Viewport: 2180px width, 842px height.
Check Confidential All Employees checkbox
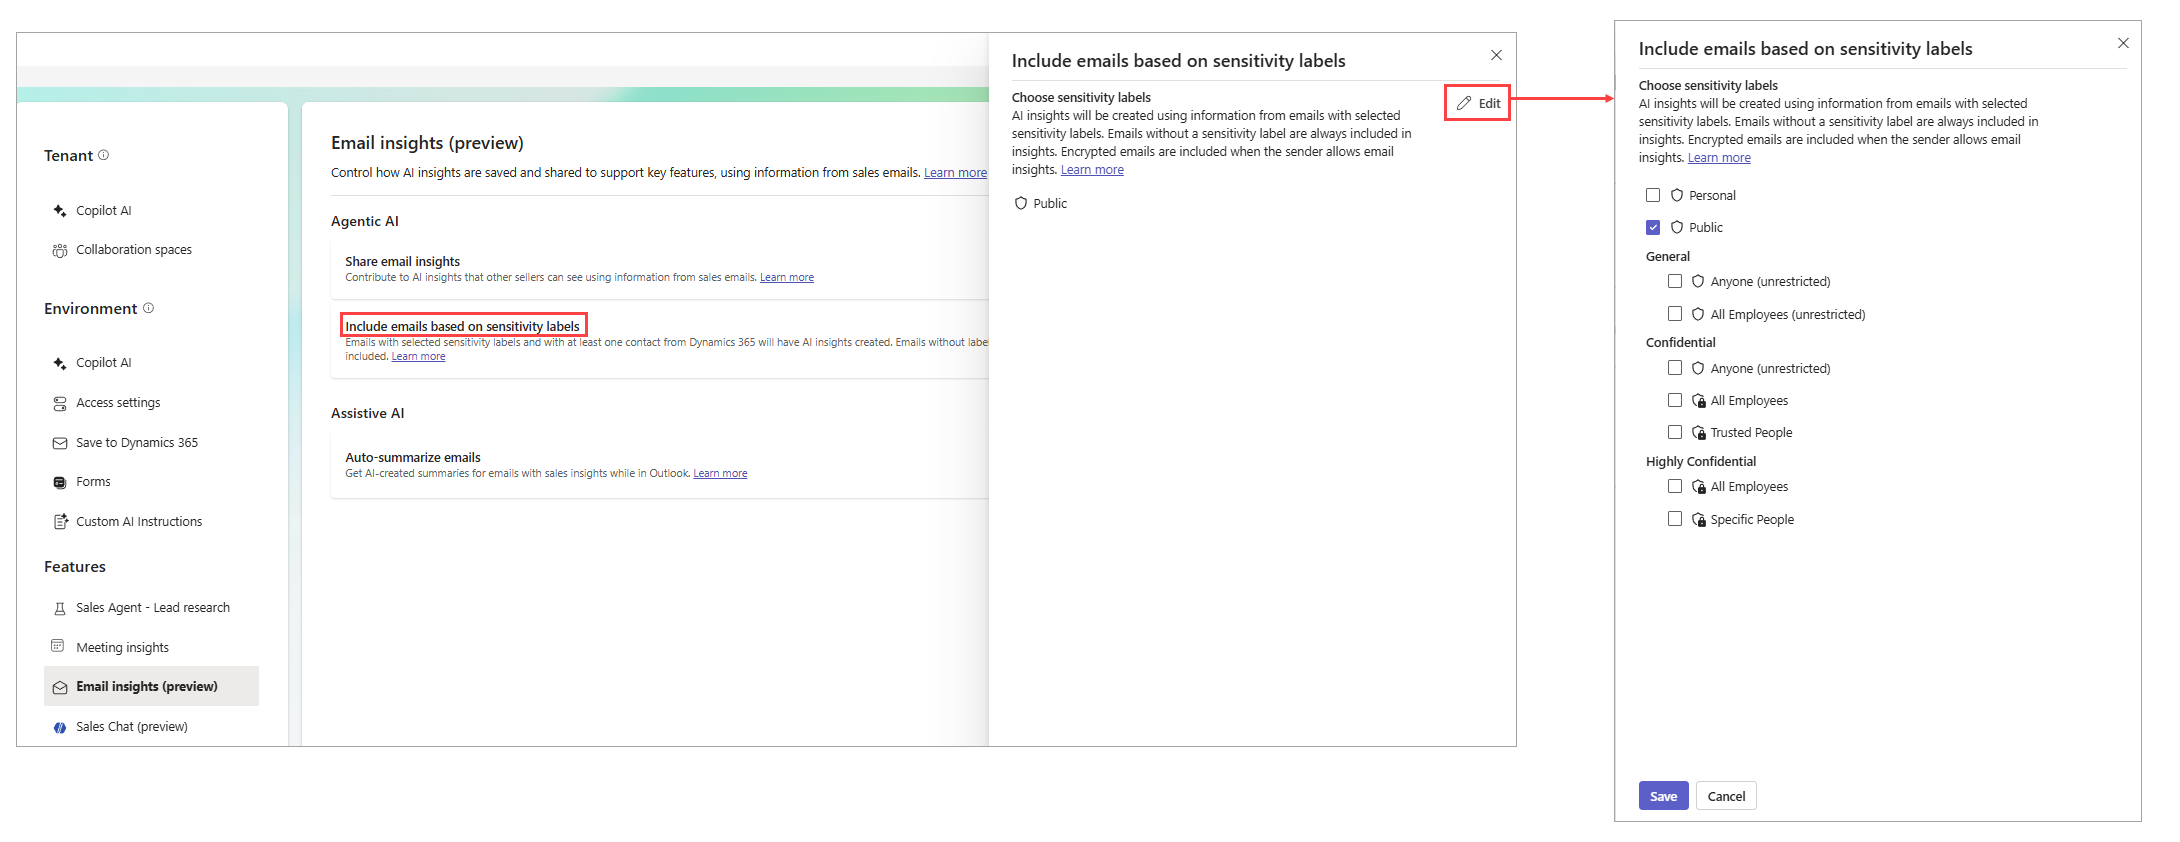tap(1675, 400)
